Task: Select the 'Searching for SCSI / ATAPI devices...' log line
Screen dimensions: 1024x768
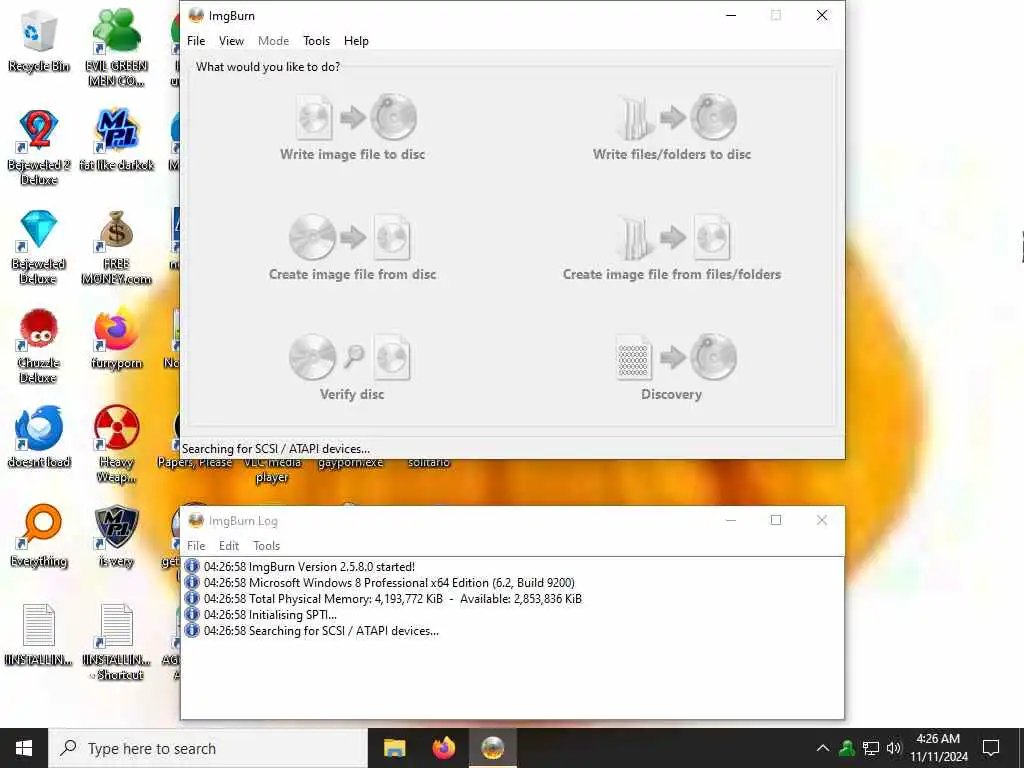Action: 321,631
